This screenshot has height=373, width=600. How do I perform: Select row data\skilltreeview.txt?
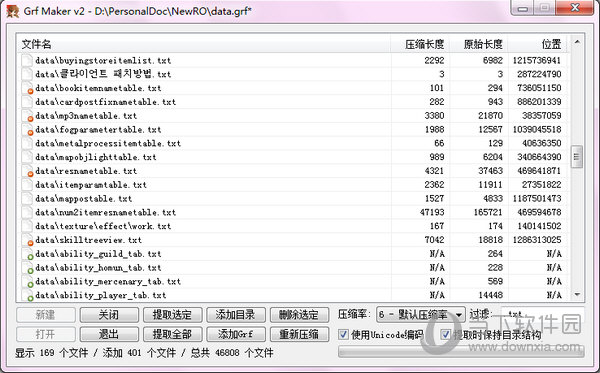[293, 240]
